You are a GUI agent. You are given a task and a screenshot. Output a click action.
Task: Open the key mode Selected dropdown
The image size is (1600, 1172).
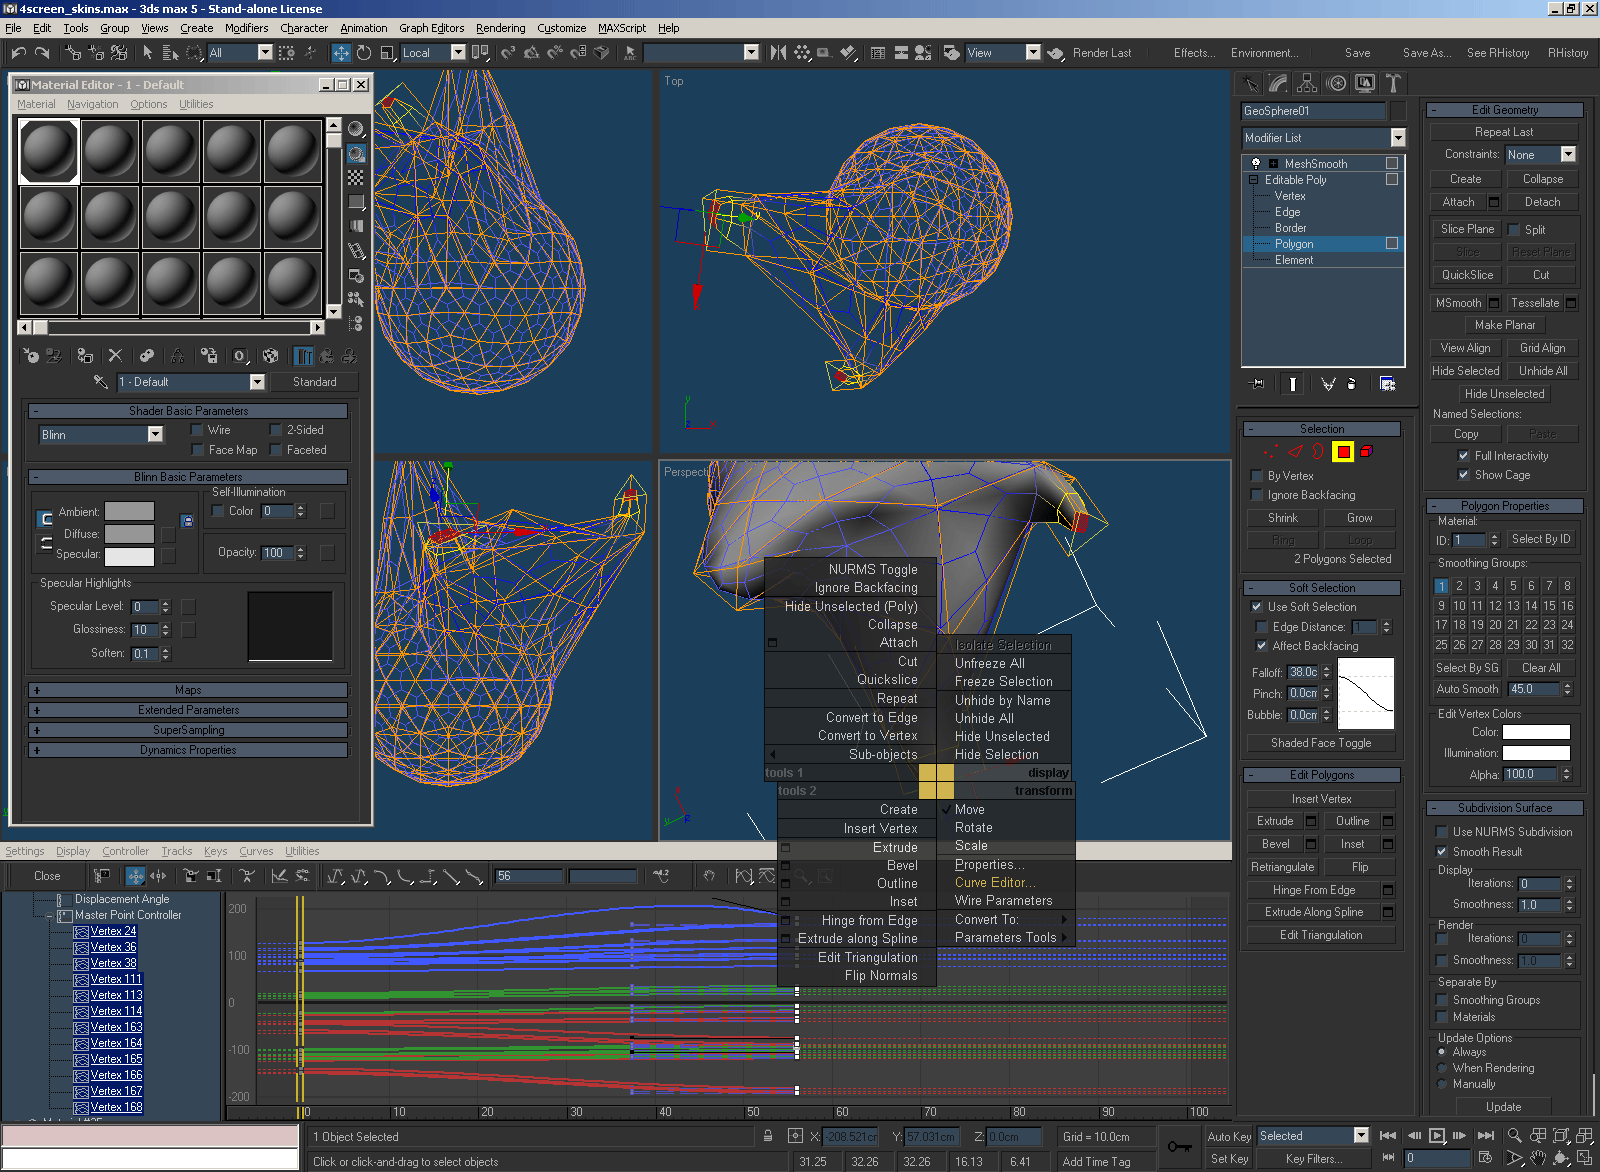click(x=1312, y=1136)
